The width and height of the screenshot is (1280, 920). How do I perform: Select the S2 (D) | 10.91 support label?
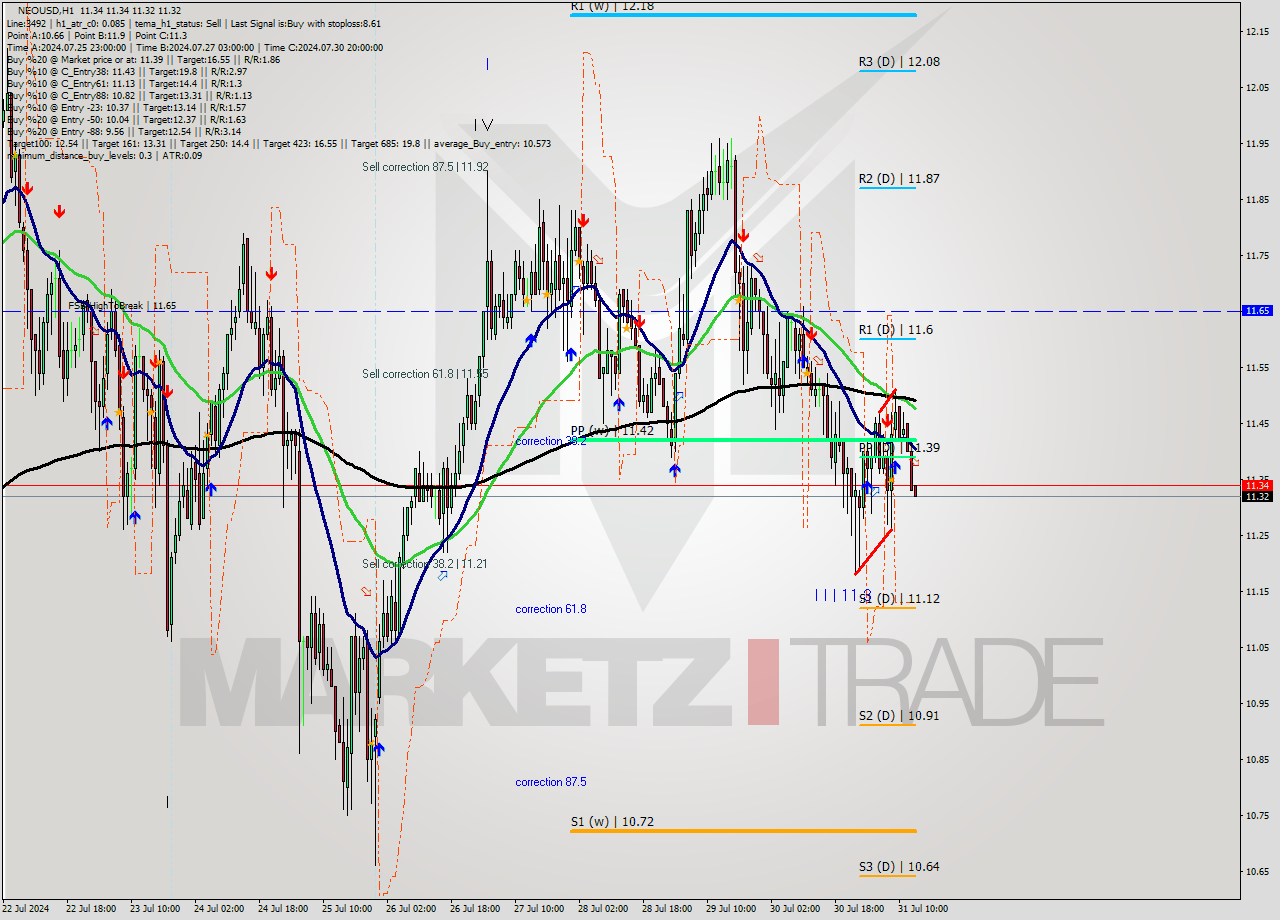pos(899,715)
